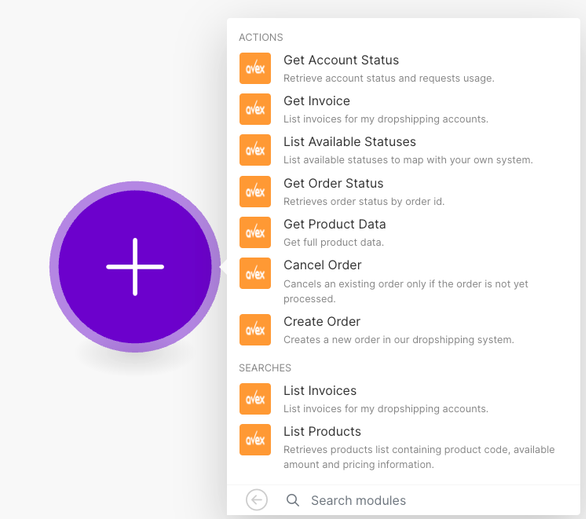Click the back arrow circle button
This screenshot has width=586, height=519.
257,500
